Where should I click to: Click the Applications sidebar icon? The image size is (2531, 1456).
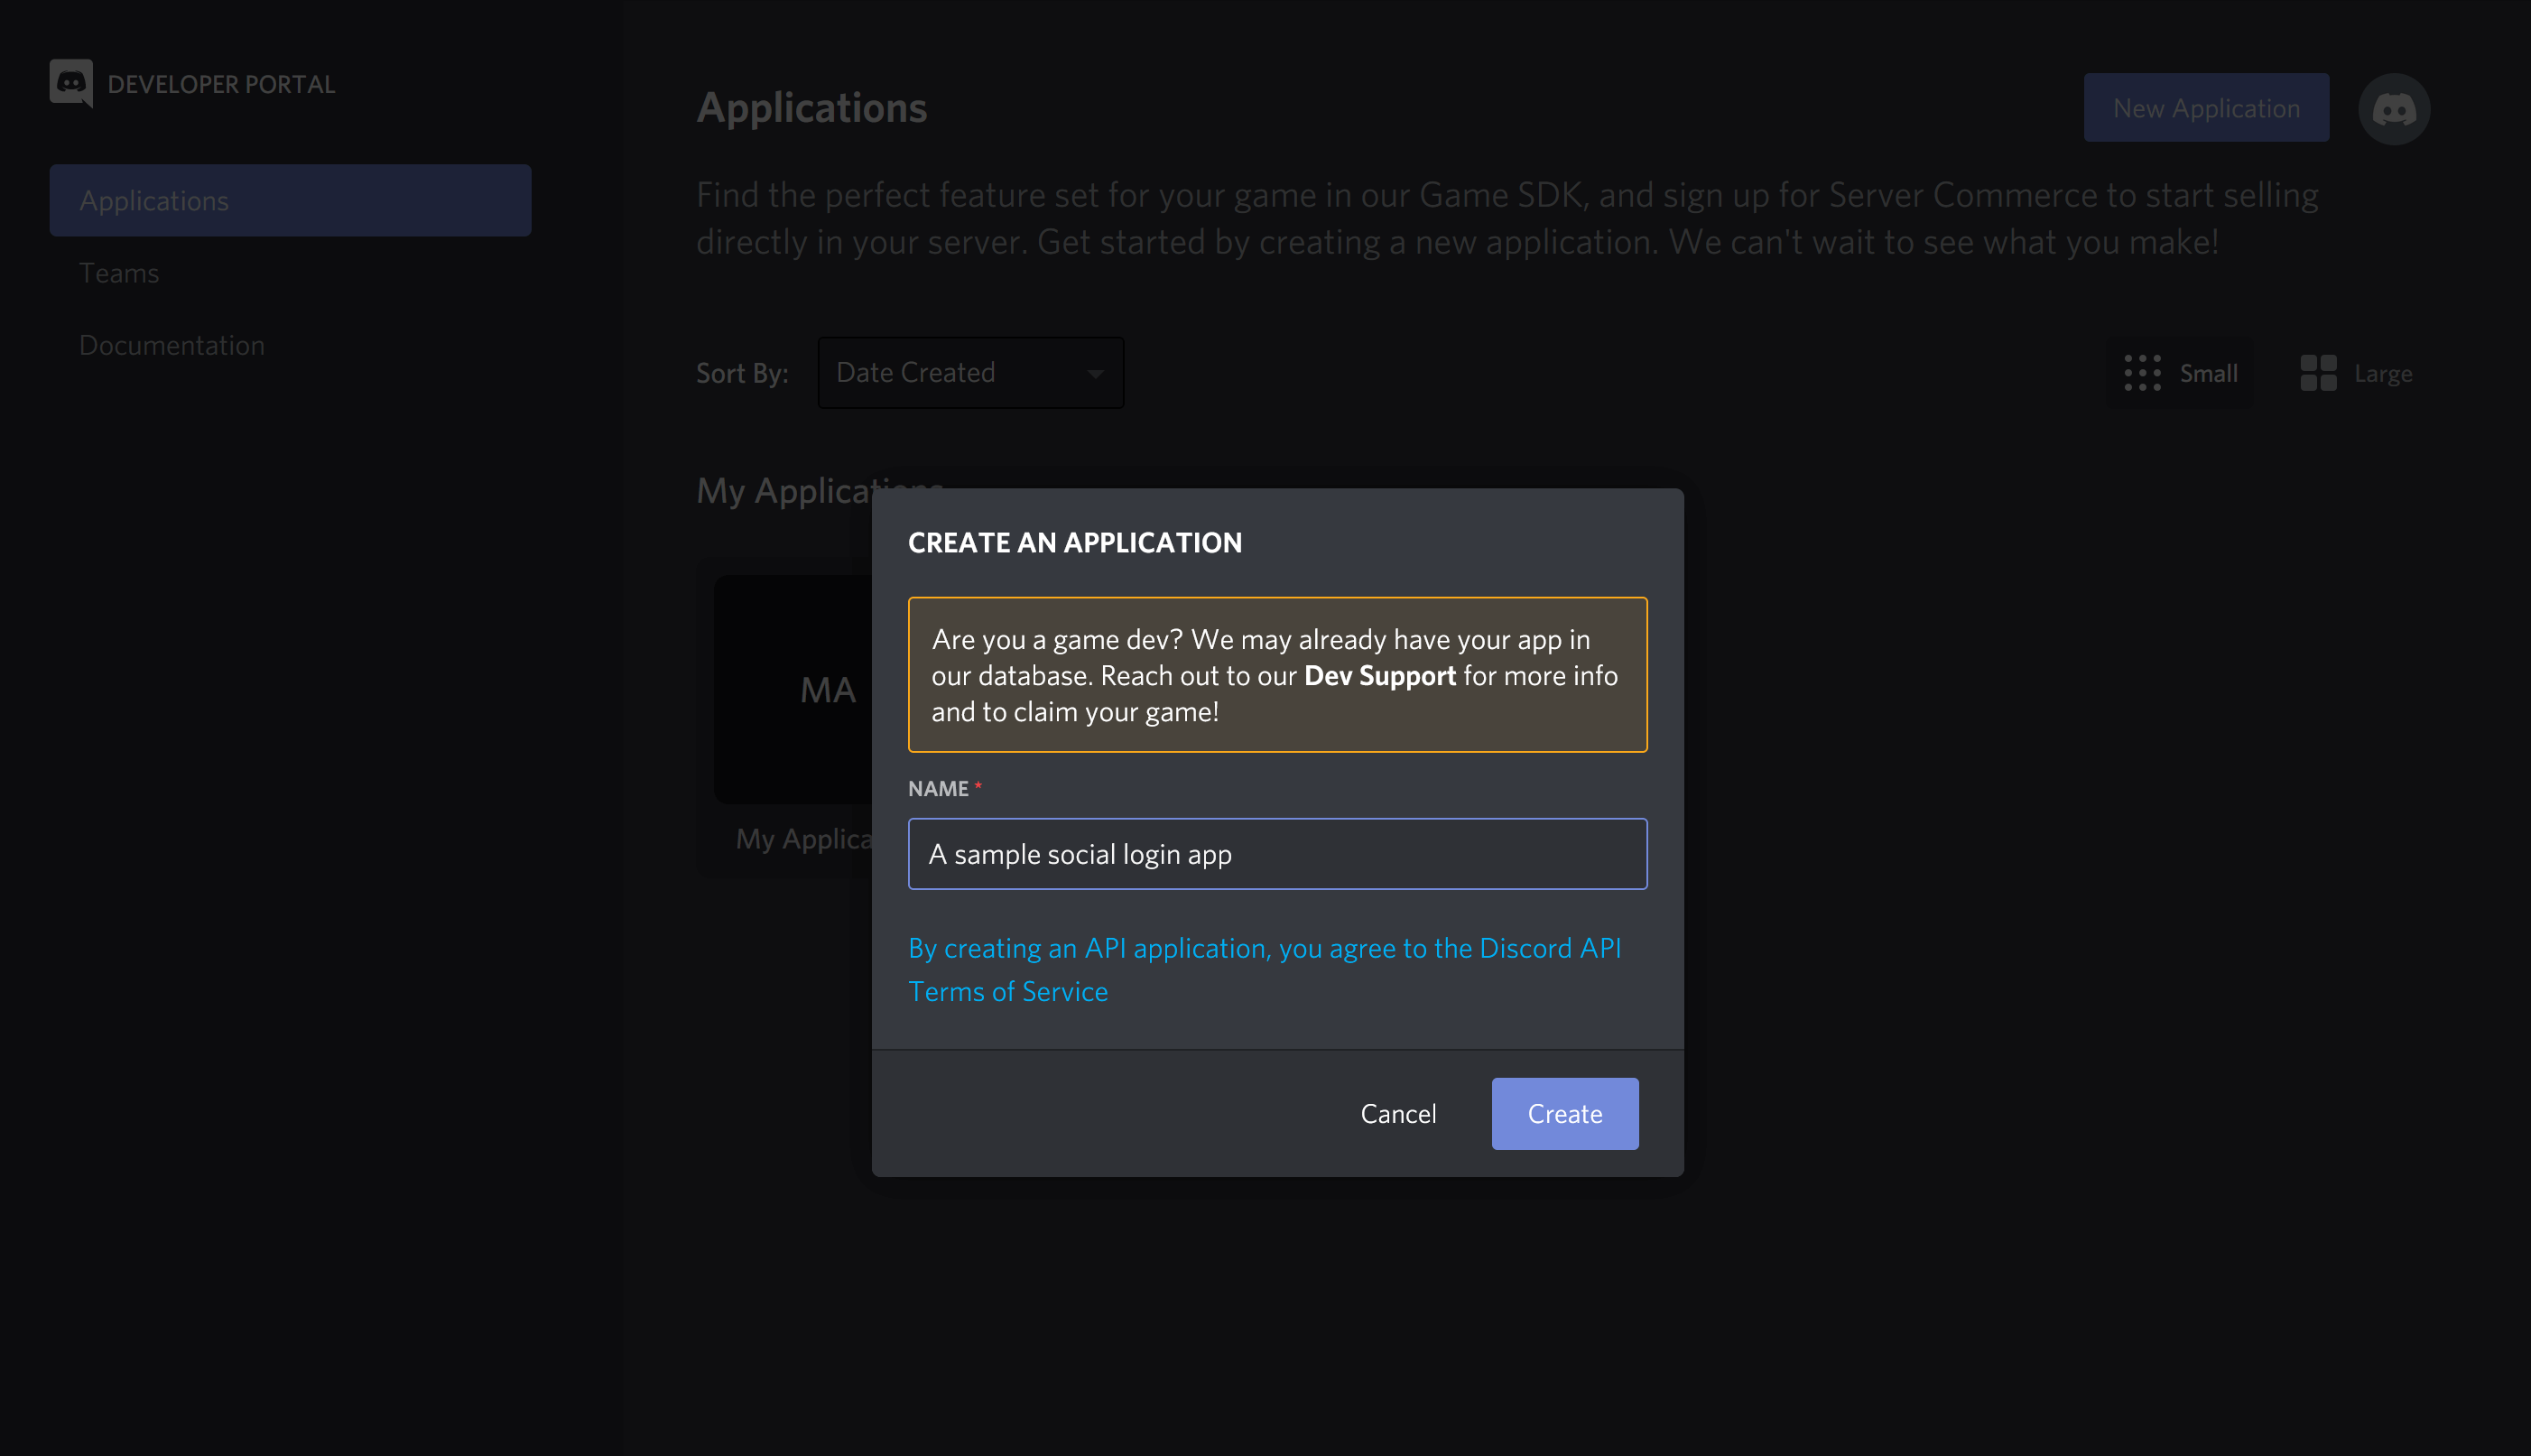tap(291, 199)
